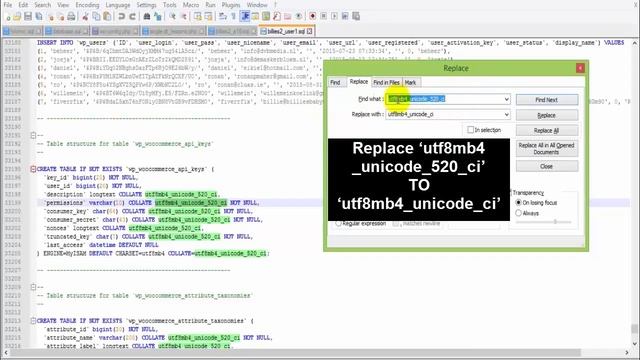Collapse wp_woocommerce_attribute_taxonomies CREATE TABLE block
The image size is (640, 360).
point(33,321)
